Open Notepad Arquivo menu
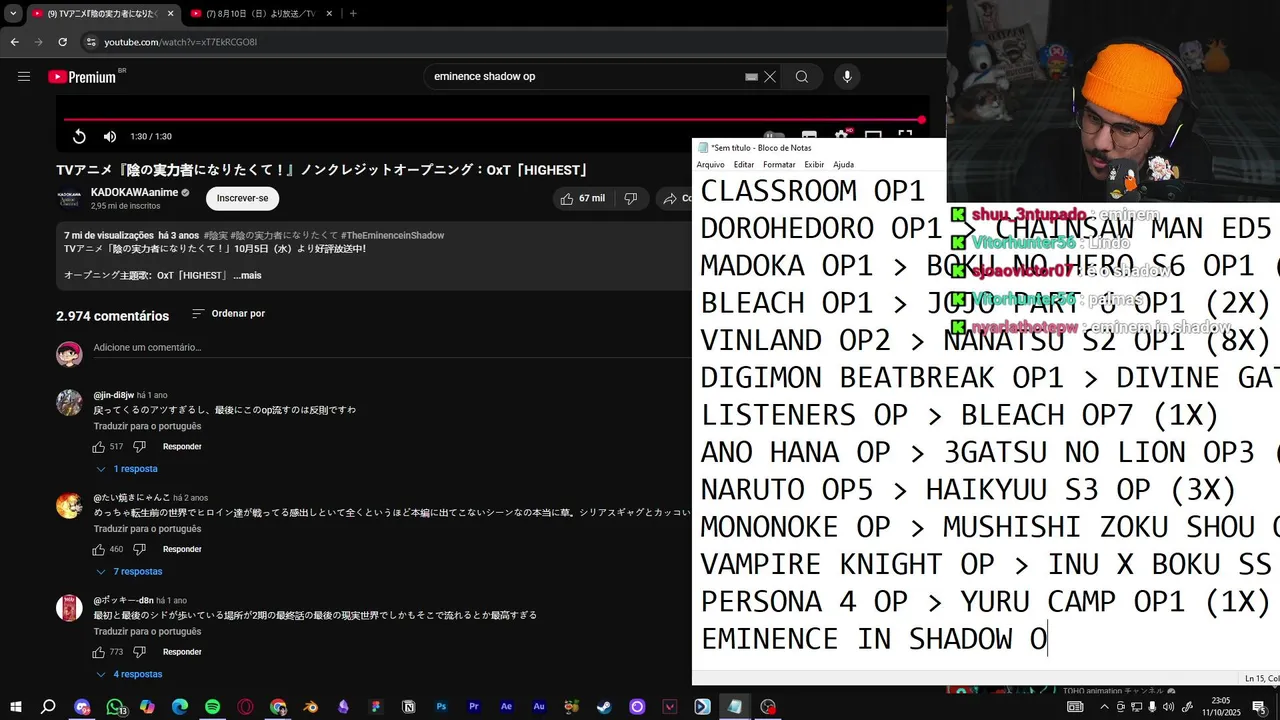The height and width of the screenshot is (720, 1280). (710, 164)
